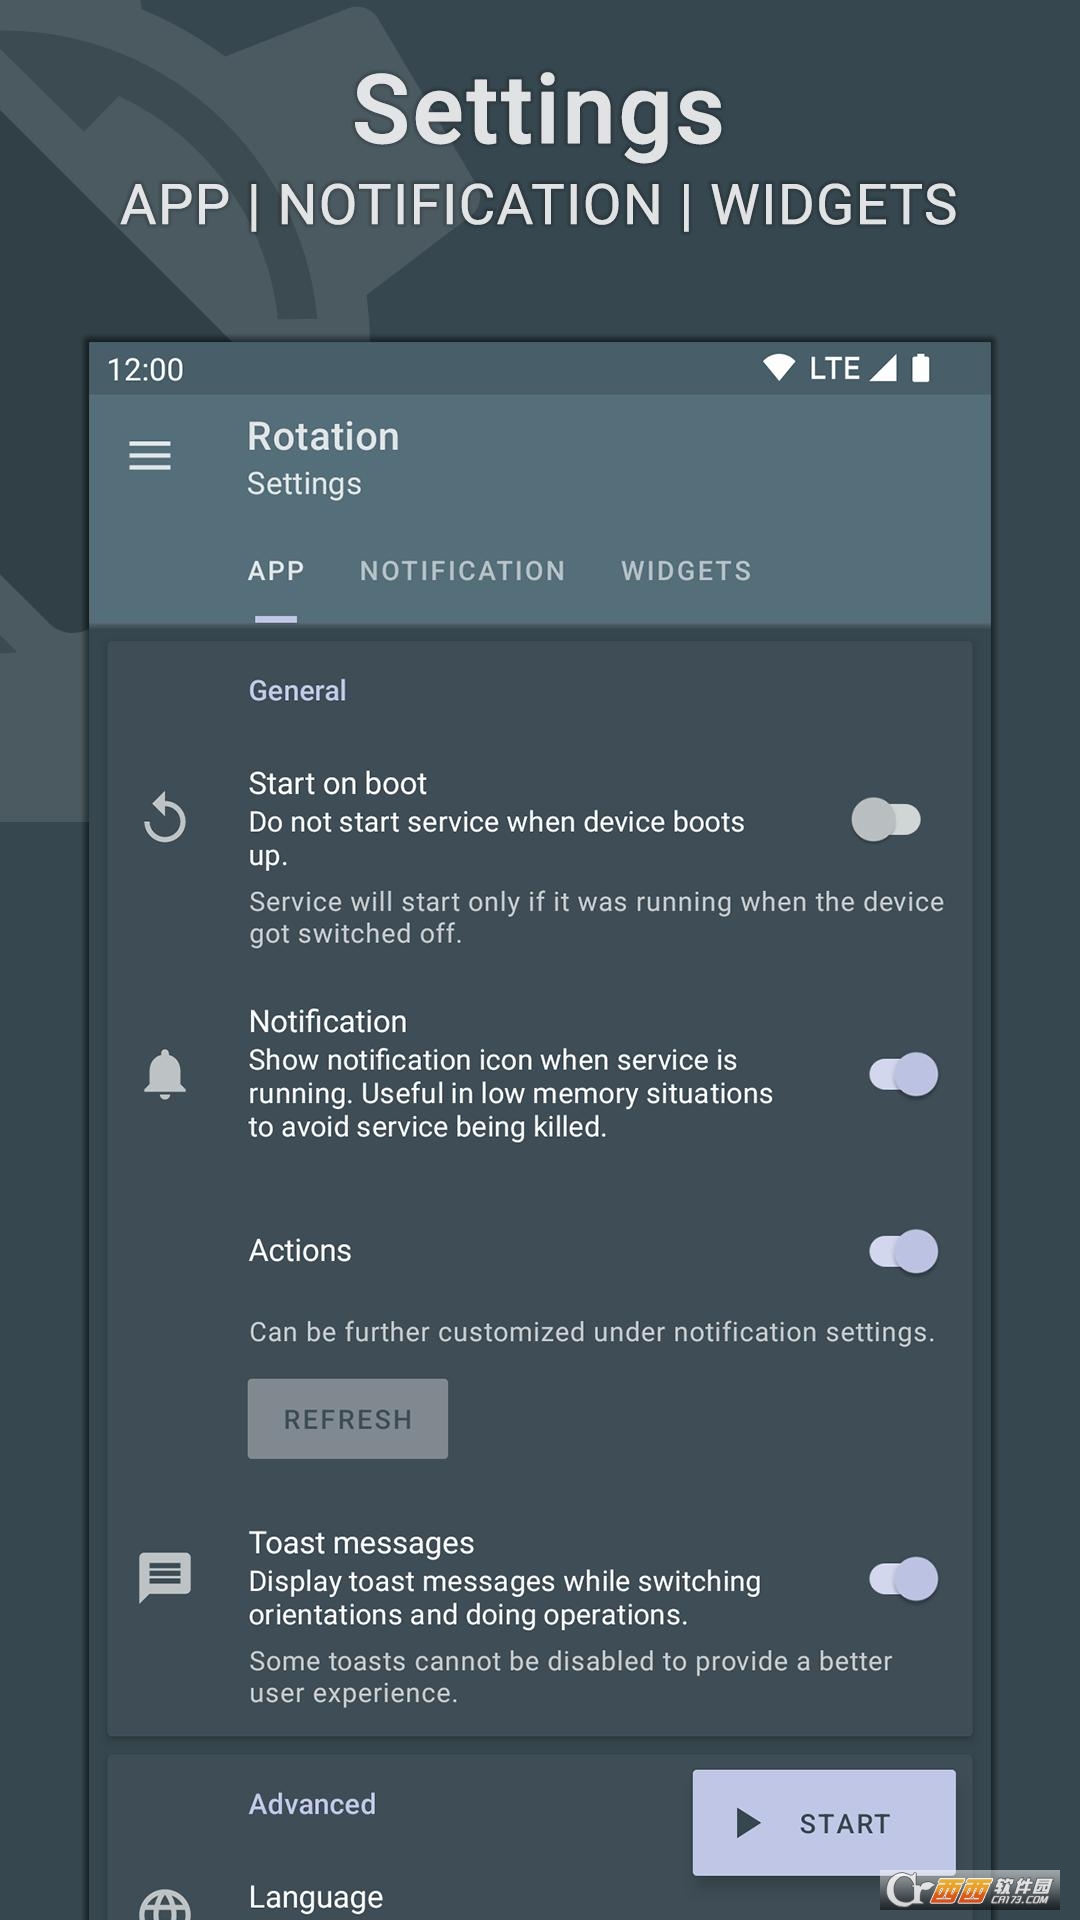Image resolution: width=1080 pixels, height=1920 pixels.
Task: Disable the Notification icon switch
Action: click(903, 1075)
